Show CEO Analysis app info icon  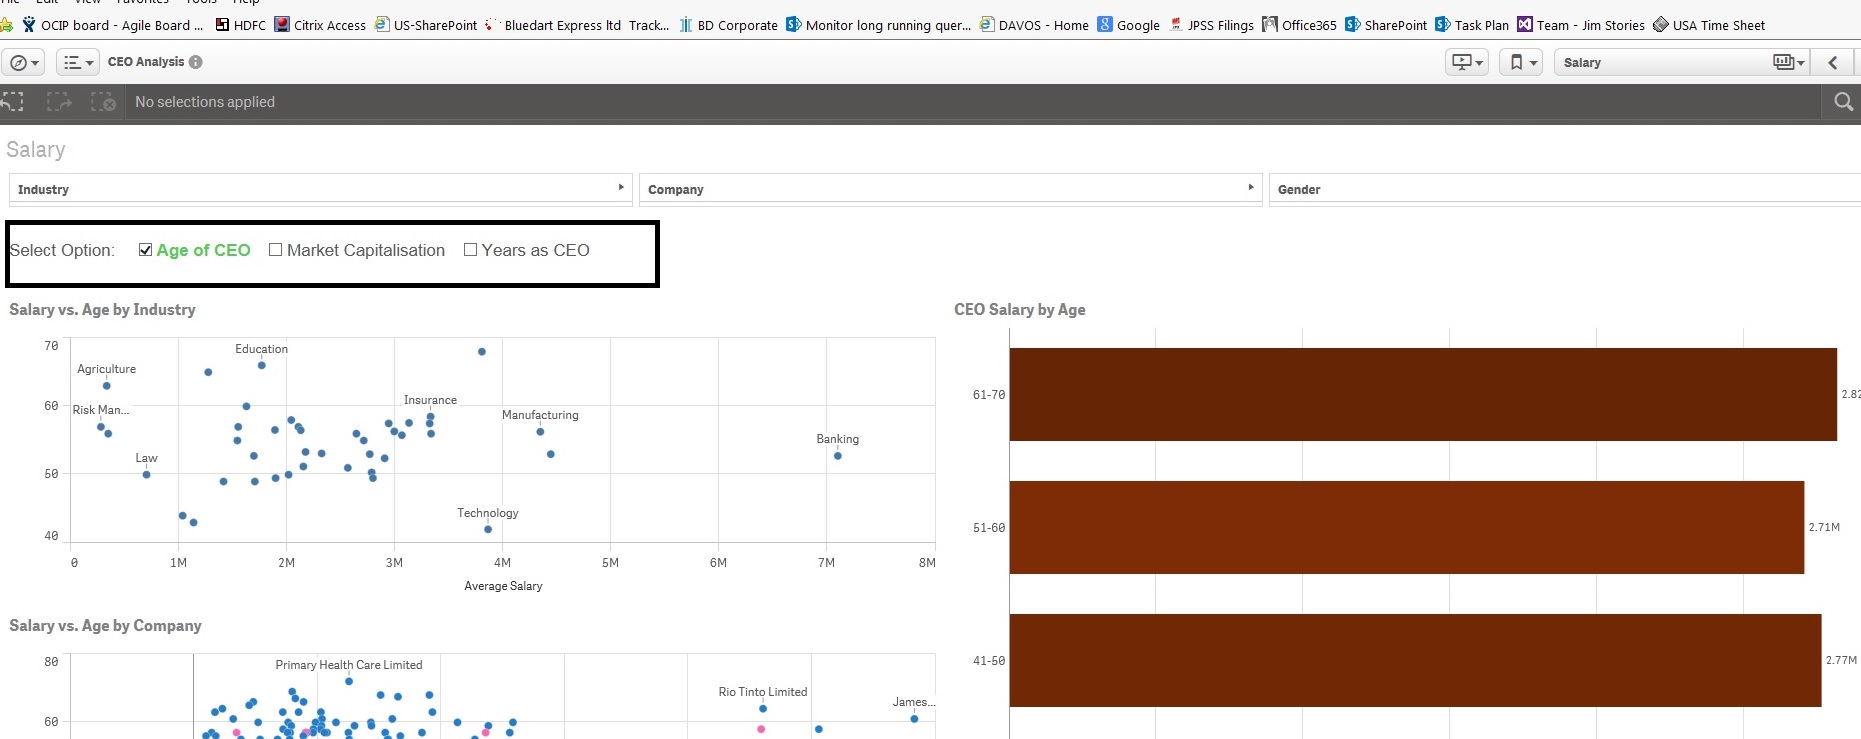coord(196,62)
